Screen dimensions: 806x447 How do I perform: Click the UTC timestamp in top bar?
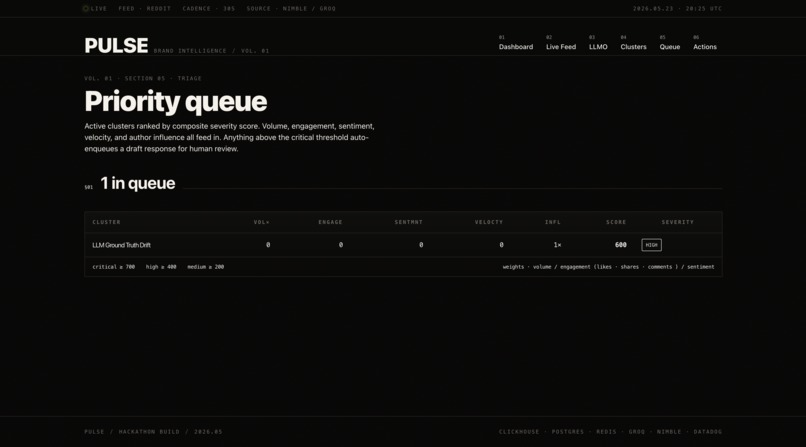[x=677, y=9]
